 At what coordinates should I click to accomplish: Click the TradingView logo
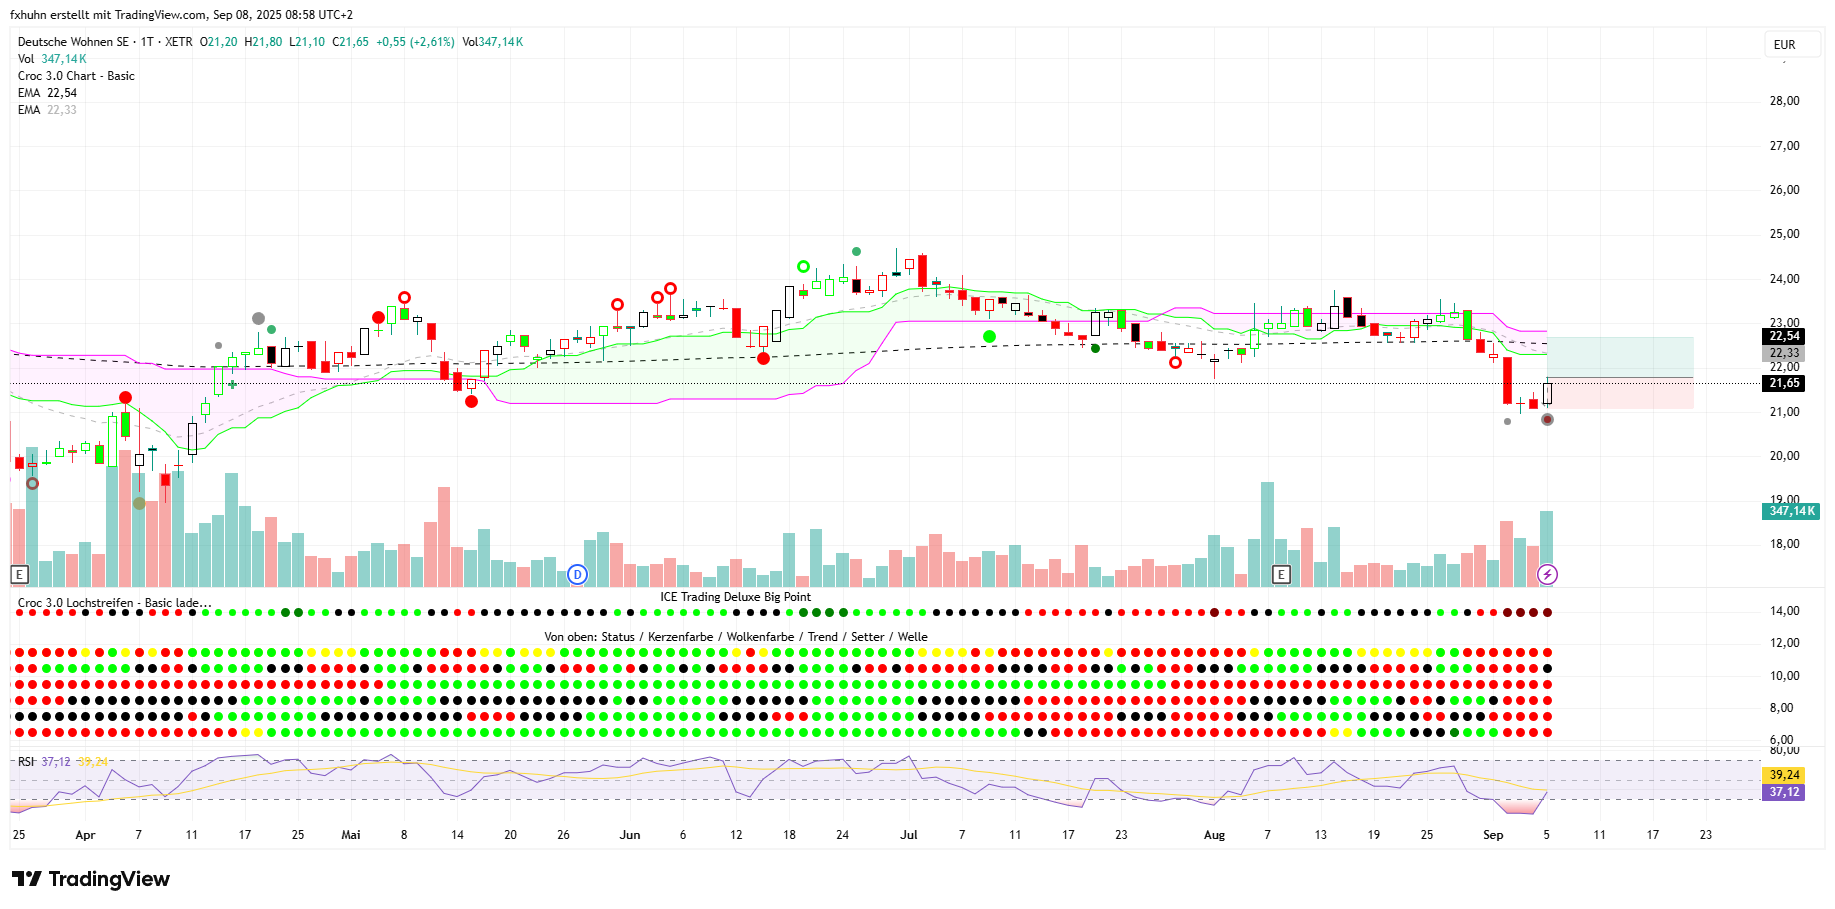coord(91,879)
